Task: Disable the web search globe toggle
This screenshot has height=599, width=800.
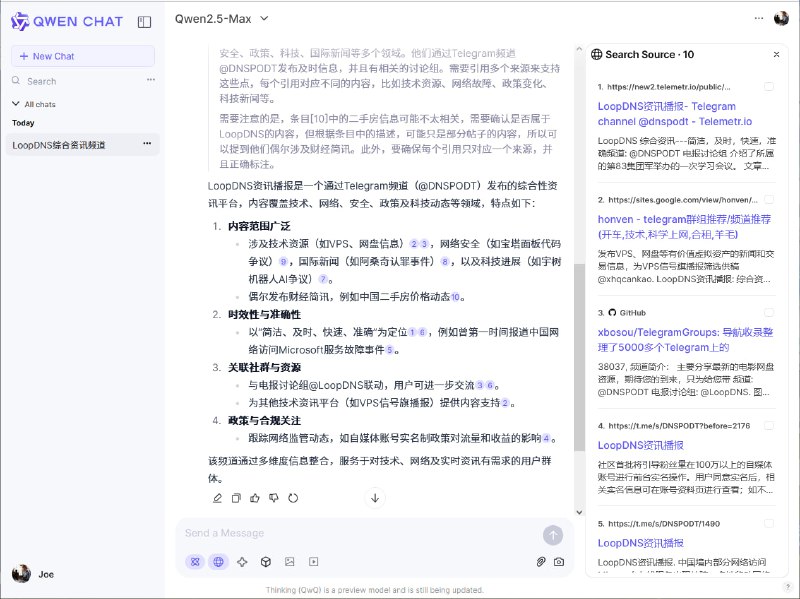Action: pyautogui.click(x=218, y=562)
